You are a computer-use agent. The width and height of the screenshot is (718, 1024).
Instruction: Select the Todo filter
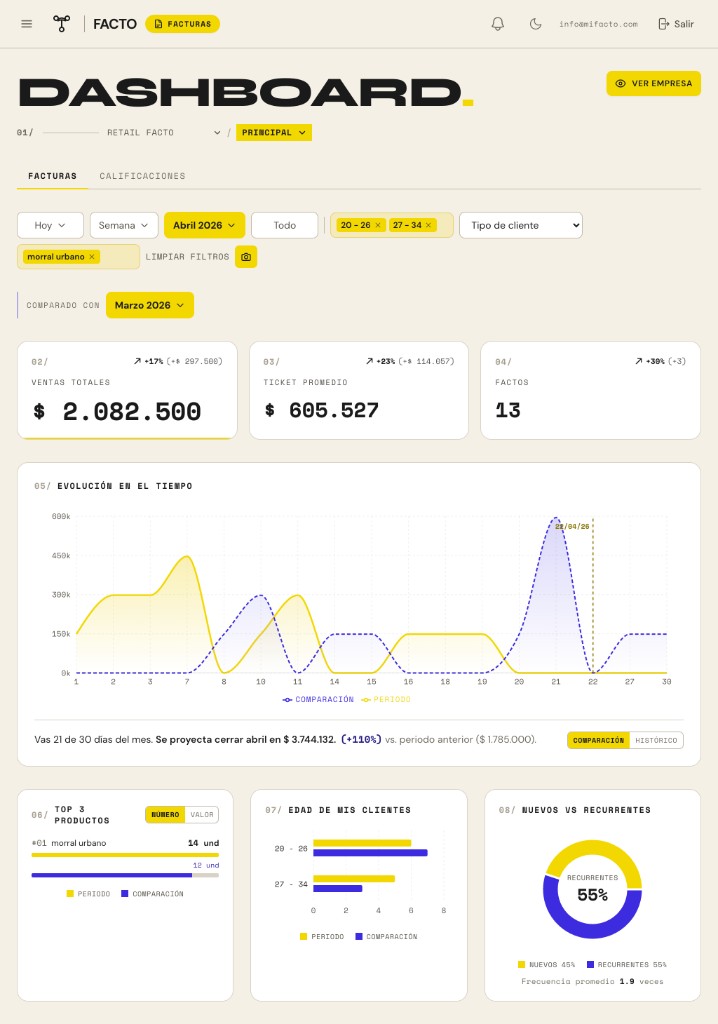click(284, 225)
